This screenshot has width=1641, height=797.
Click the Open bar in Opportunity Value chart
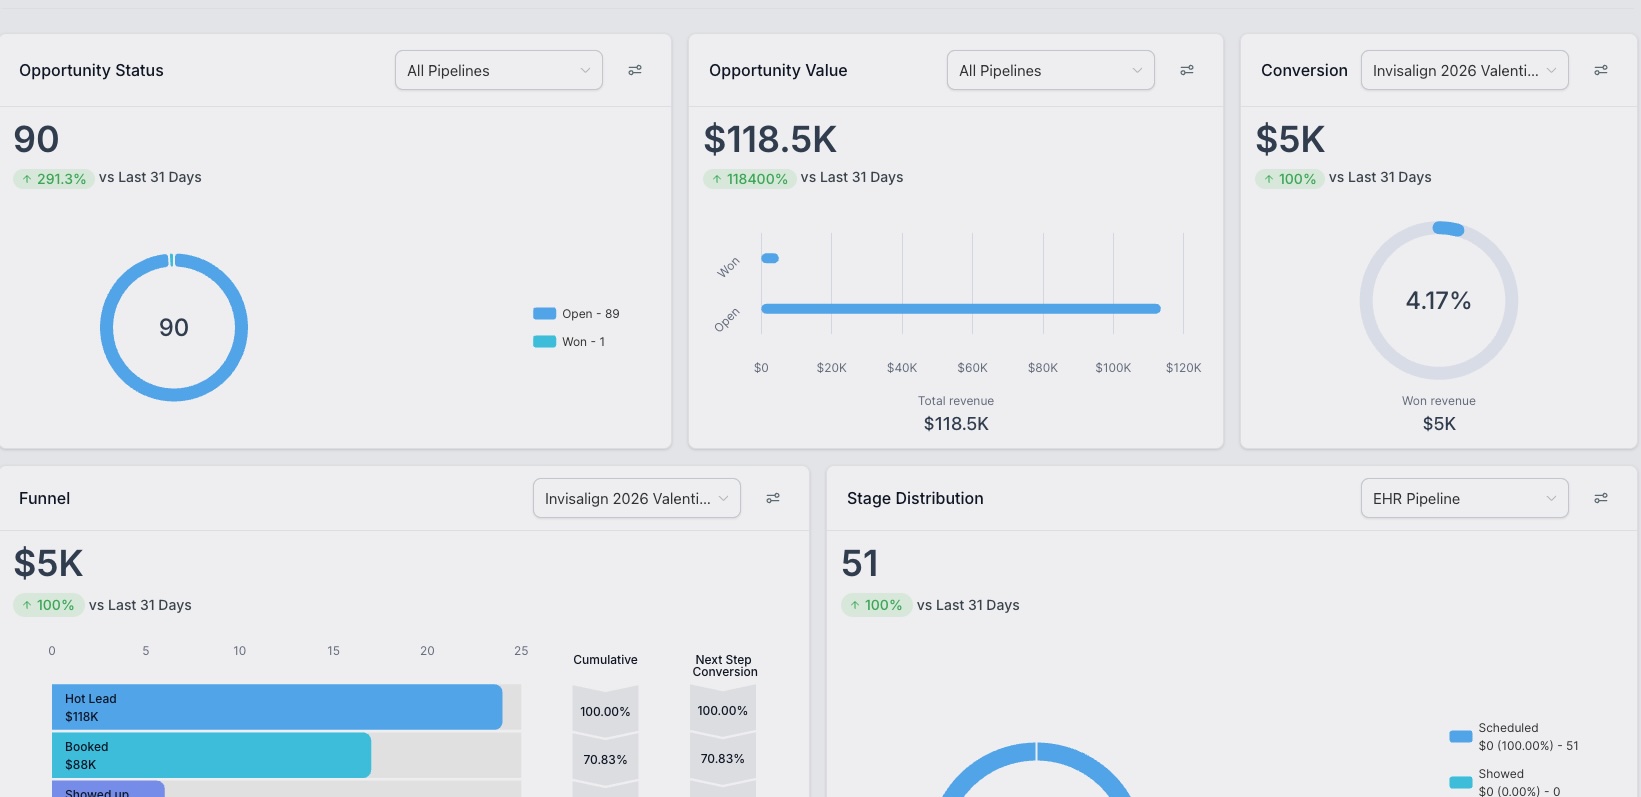pos(961,309)
